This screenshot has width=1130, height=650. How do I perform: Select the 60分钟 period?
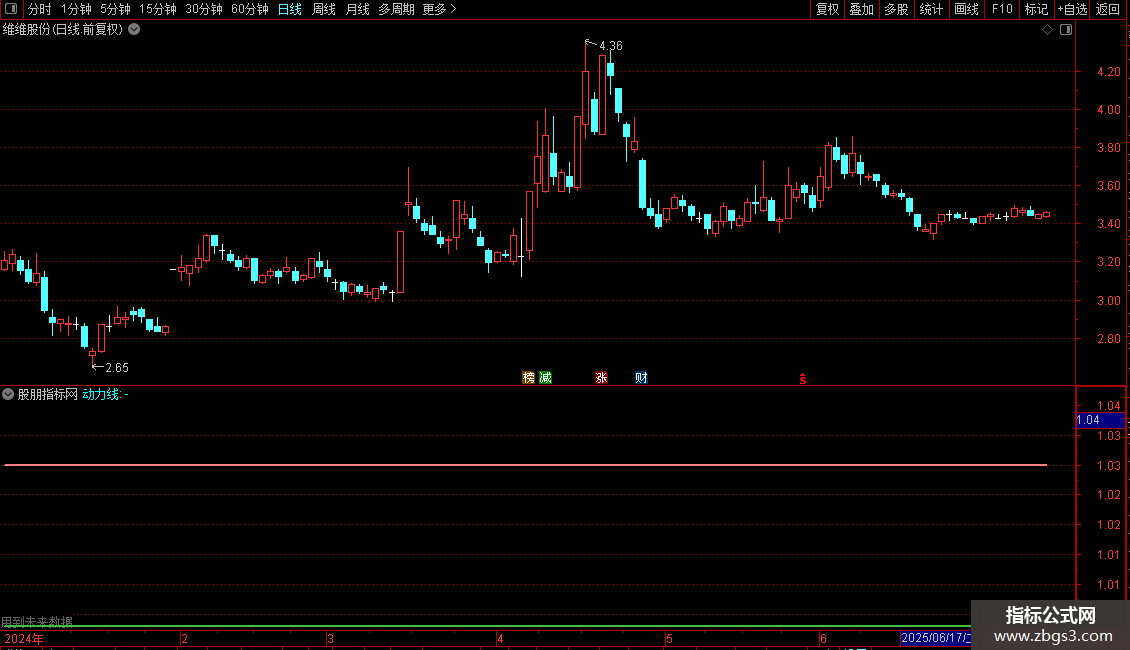(249, 9)
